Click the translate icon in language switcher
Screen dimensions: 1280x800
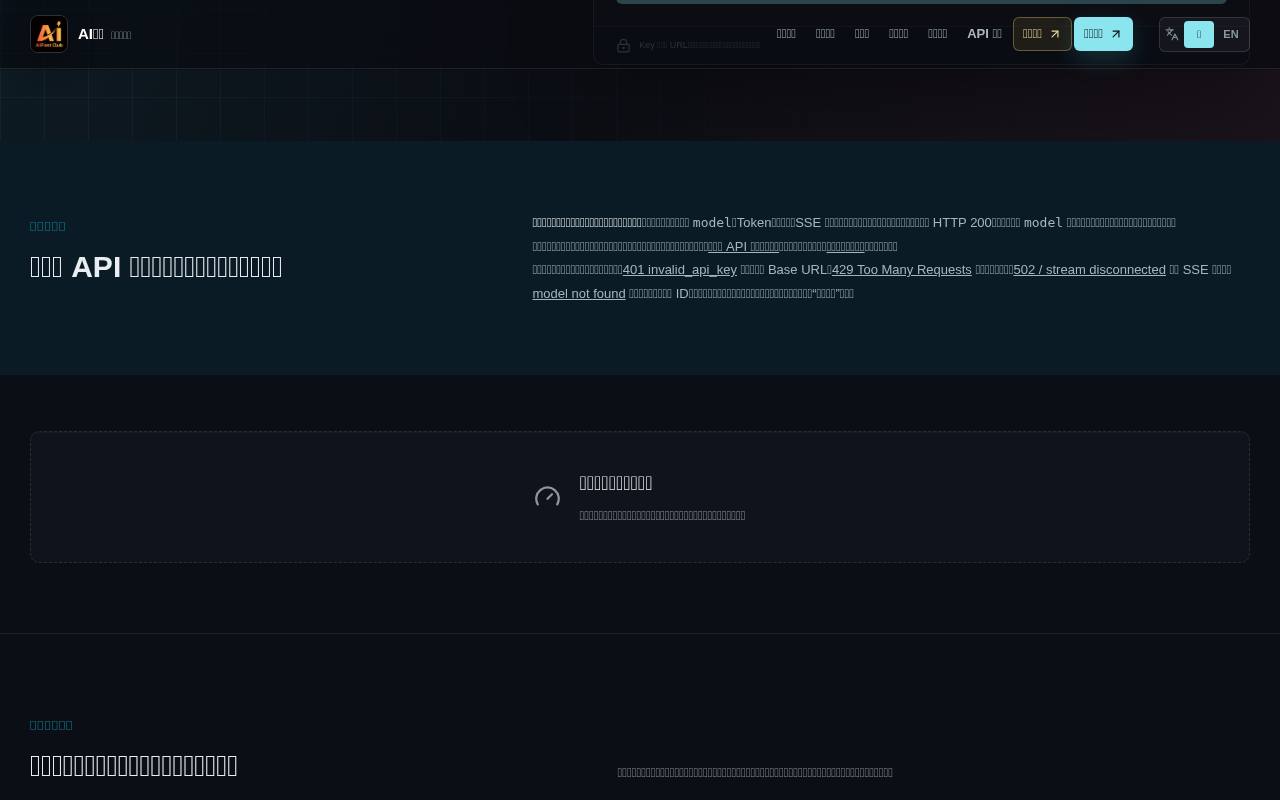(1172, 34)
